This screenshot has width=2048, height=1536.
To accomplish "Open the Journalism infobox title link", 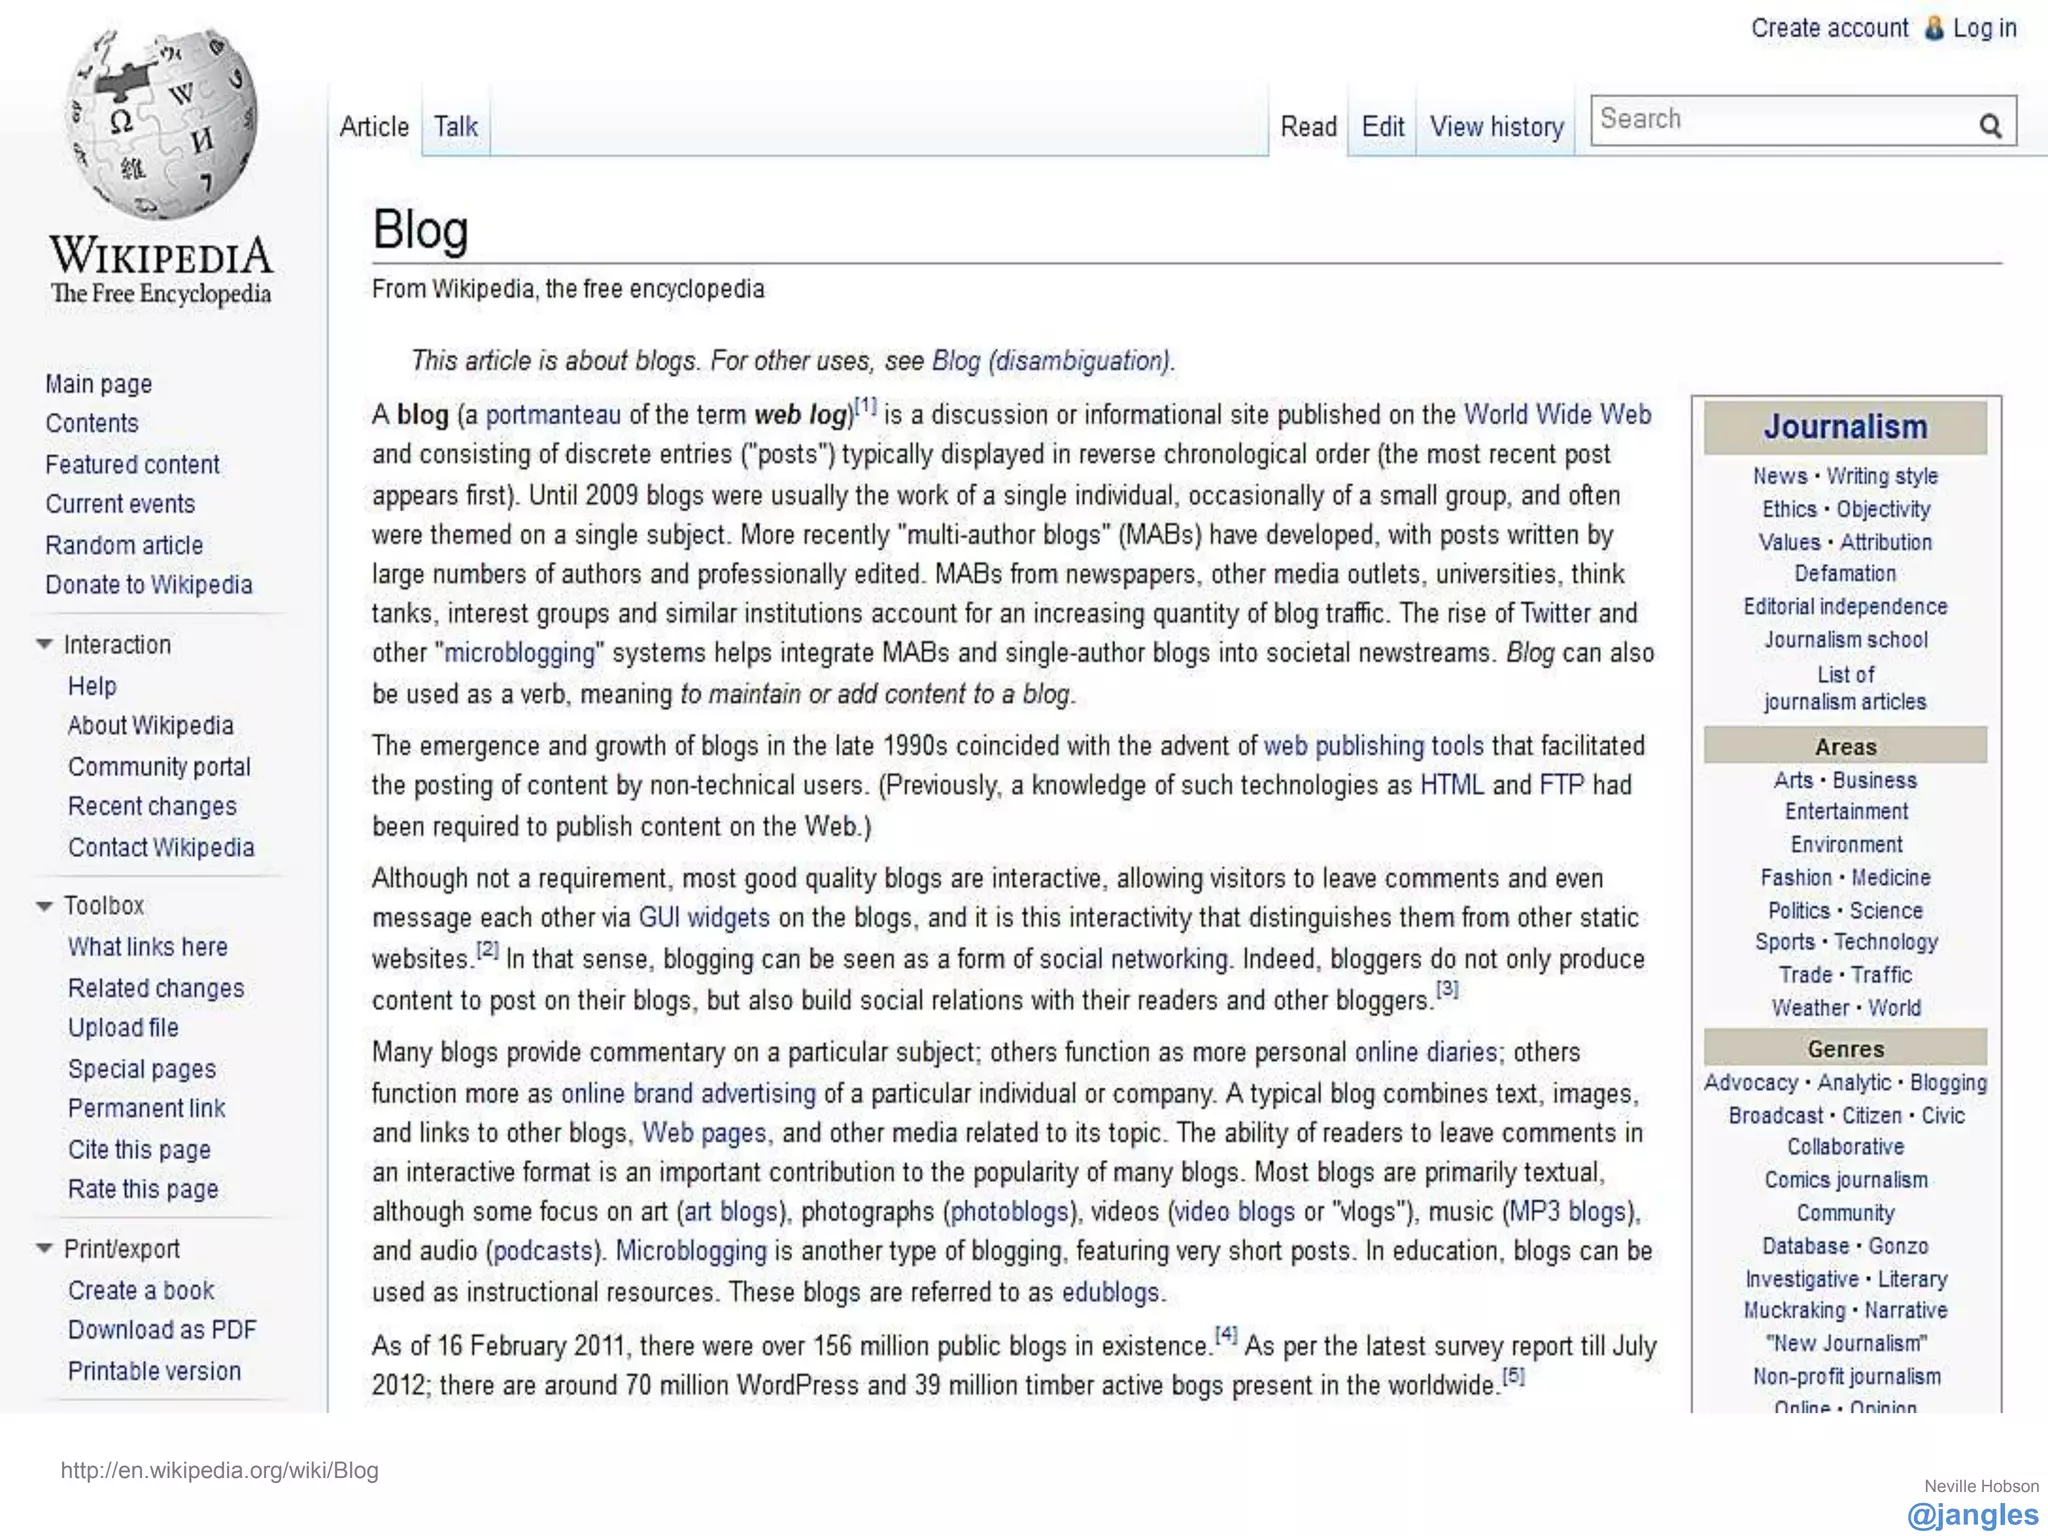I will pos(1845,427).
